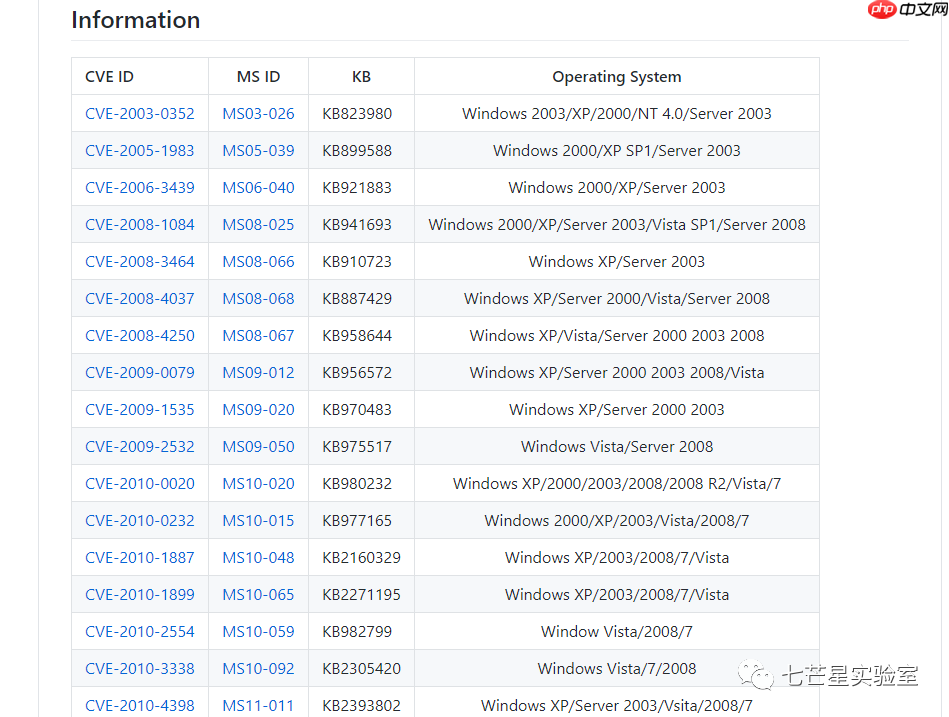Open the MS08-025 link
Image resolution: width=949 pixels, height=717 pixels.
point(258,225)
